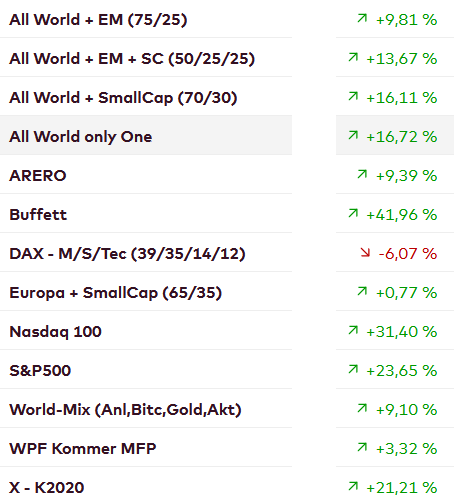Click the +0,77 % Europa performance value
The image size is (470, 504).
tap(406, 293)
